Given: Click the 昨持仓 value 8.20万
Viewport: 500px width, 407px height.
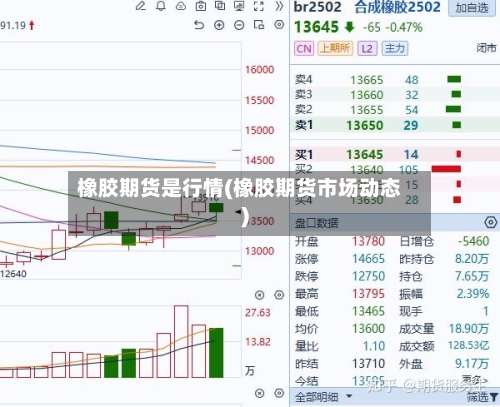Looking at the screenshot, I should click(472, 259).
